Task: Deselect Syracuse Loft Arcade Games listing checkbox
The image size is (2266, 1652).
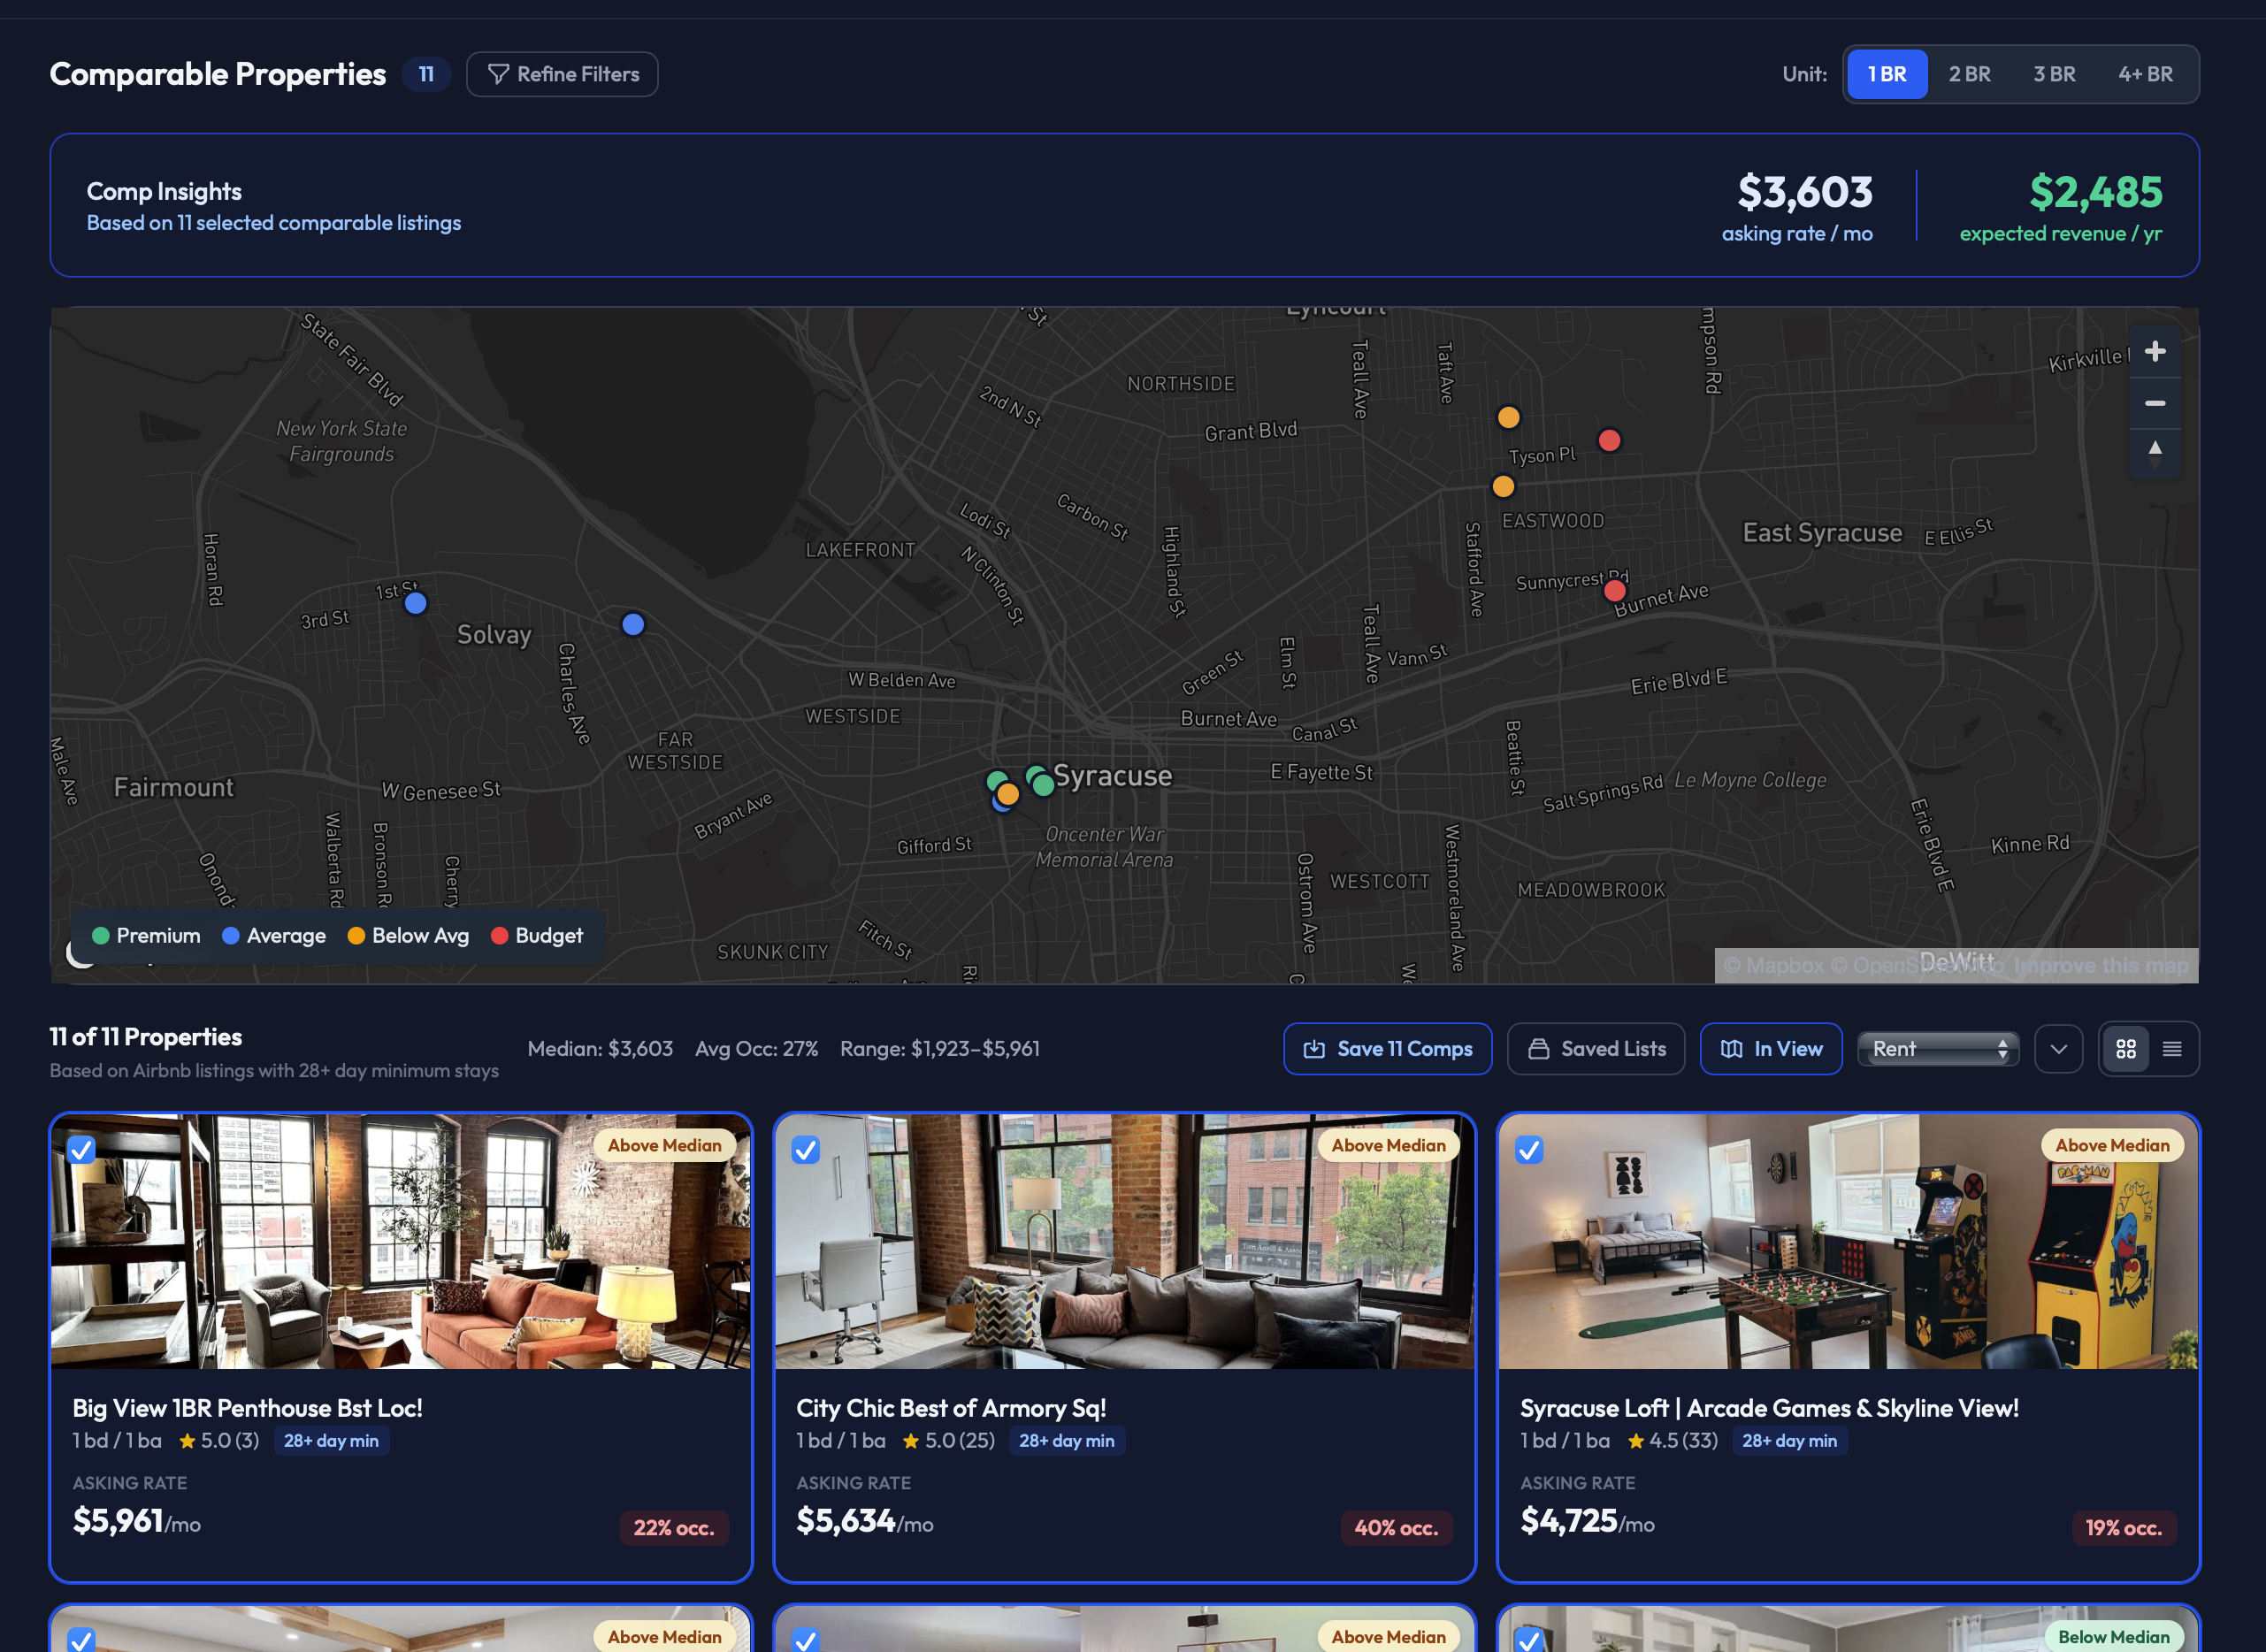Action: click(x=1528, y=1150)
